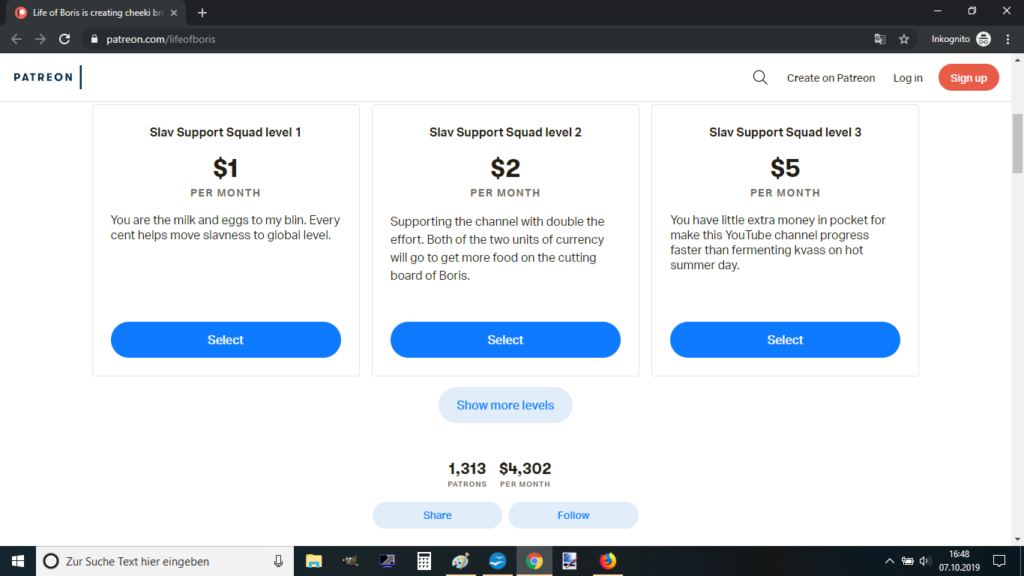Screen dimensions: 1024x576
Task: Click the volume speaker icon
Action: (925, 561)
